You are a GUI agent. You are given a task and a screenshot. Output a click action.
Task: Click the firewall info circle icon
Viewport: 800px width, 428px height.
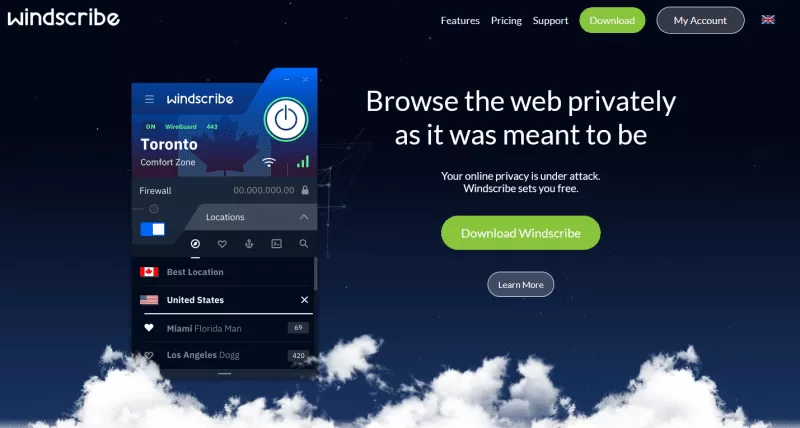(x=154, y=209)
